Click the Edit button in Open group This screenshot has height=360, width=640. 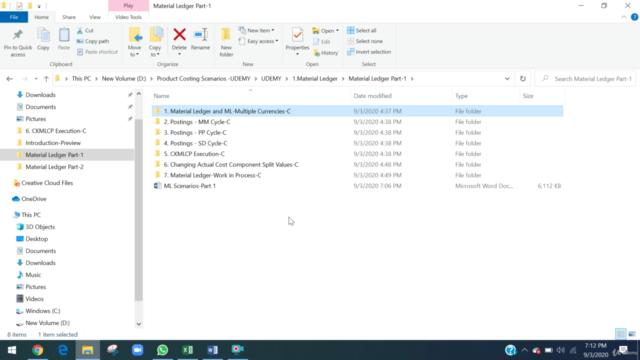(x=322, y=42)
